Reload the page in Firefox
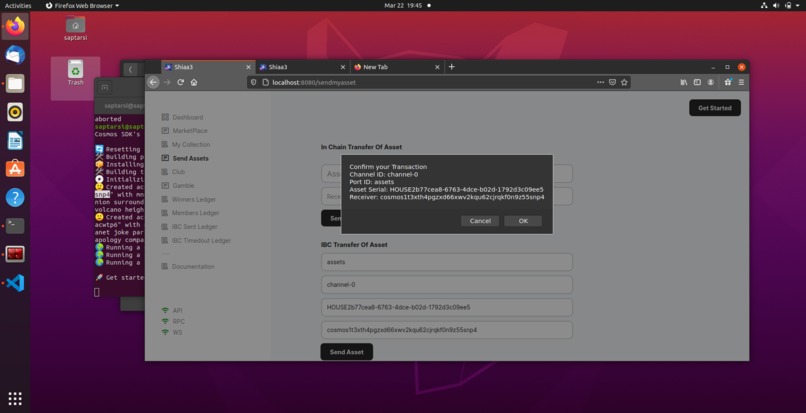This screenshot has width=806, height=413. point(180,82)
